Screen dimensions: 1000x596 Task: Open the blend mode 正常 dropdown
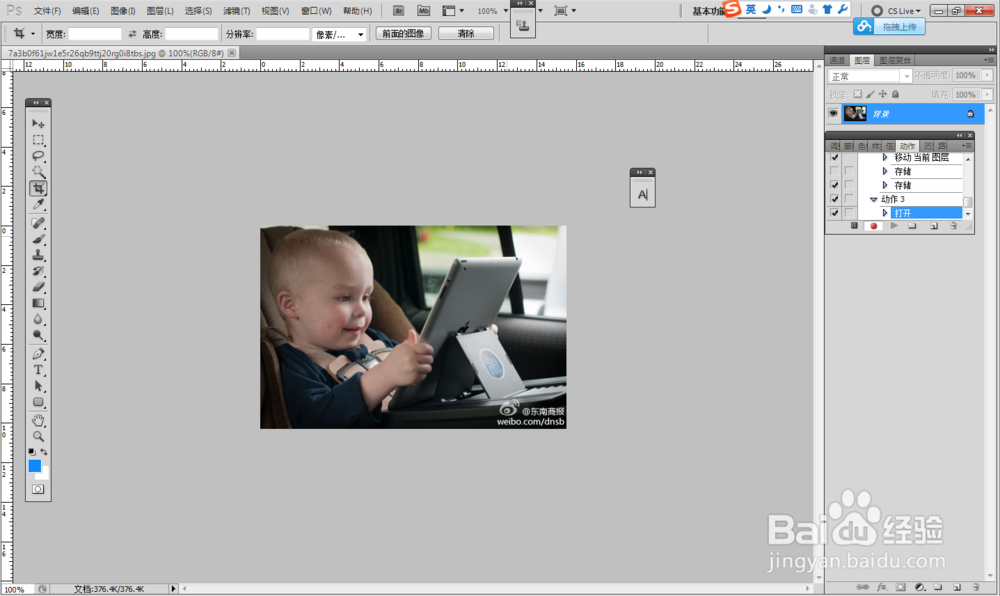coord(871,76)
